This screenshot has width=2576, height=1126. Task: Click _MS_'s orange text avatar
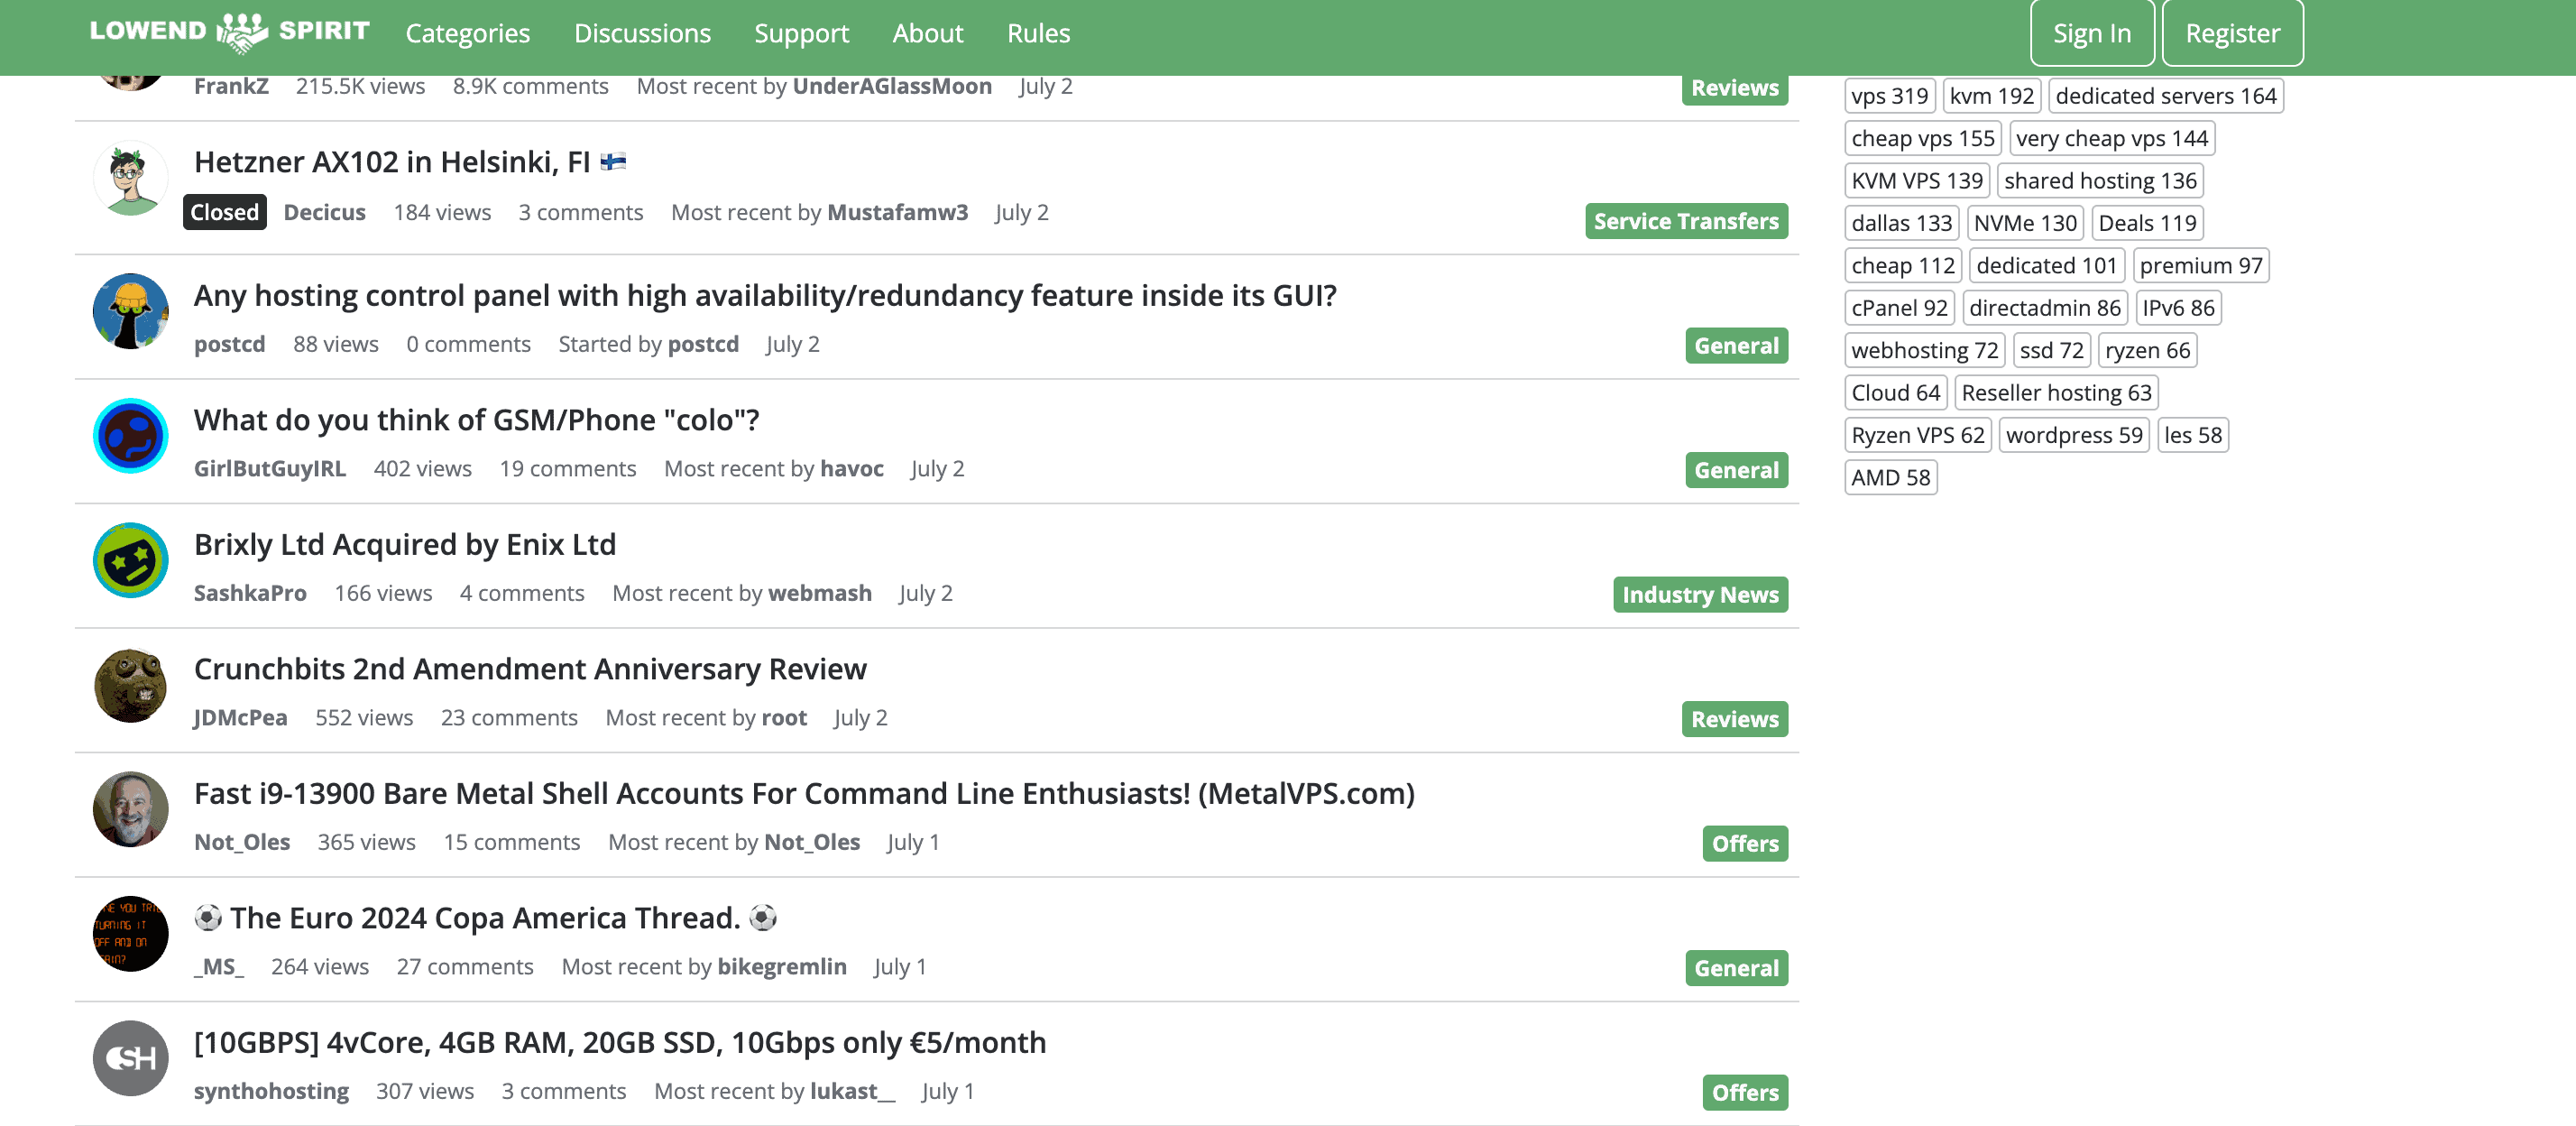point(130,934)
